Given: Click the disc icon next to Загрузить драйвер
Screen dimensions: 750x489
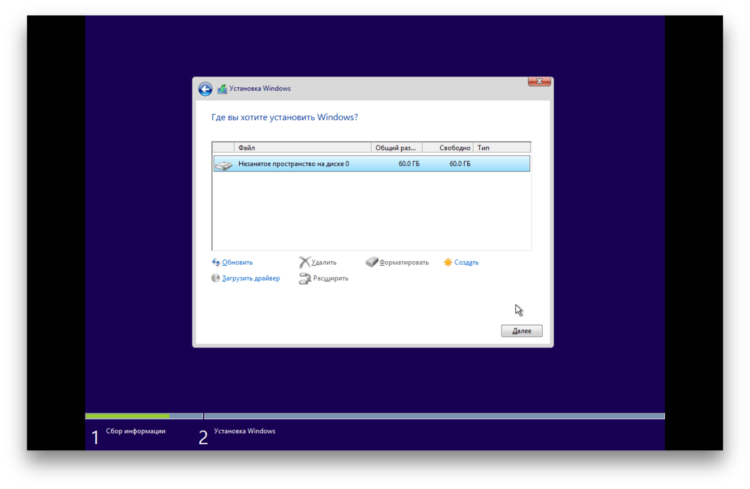Looking at the screenshot, I should (216, 278).
